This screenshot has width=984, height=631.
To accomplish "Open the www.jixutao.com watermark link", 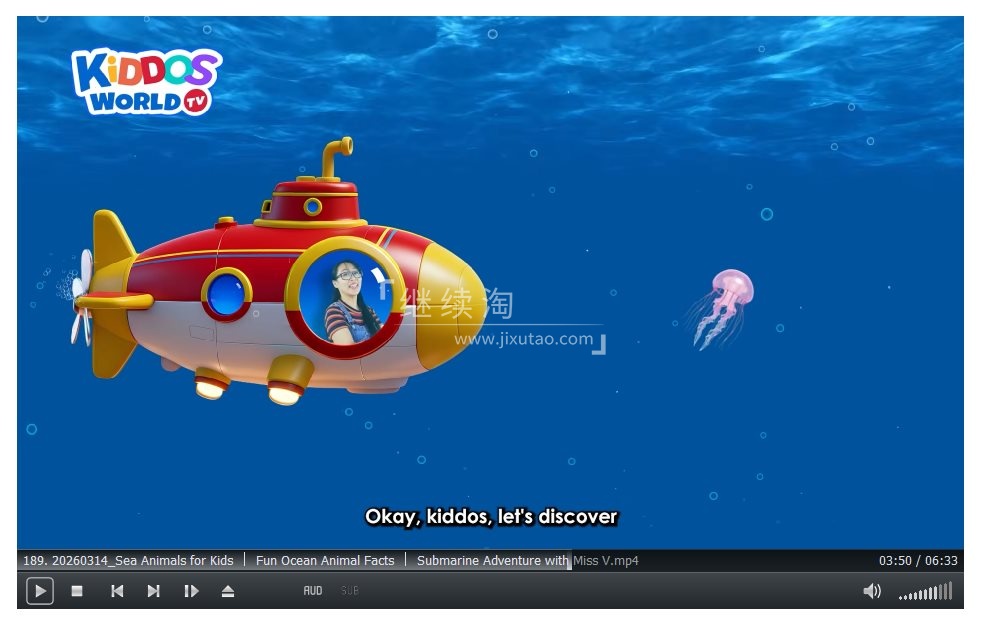I will (x=524, y=338).
